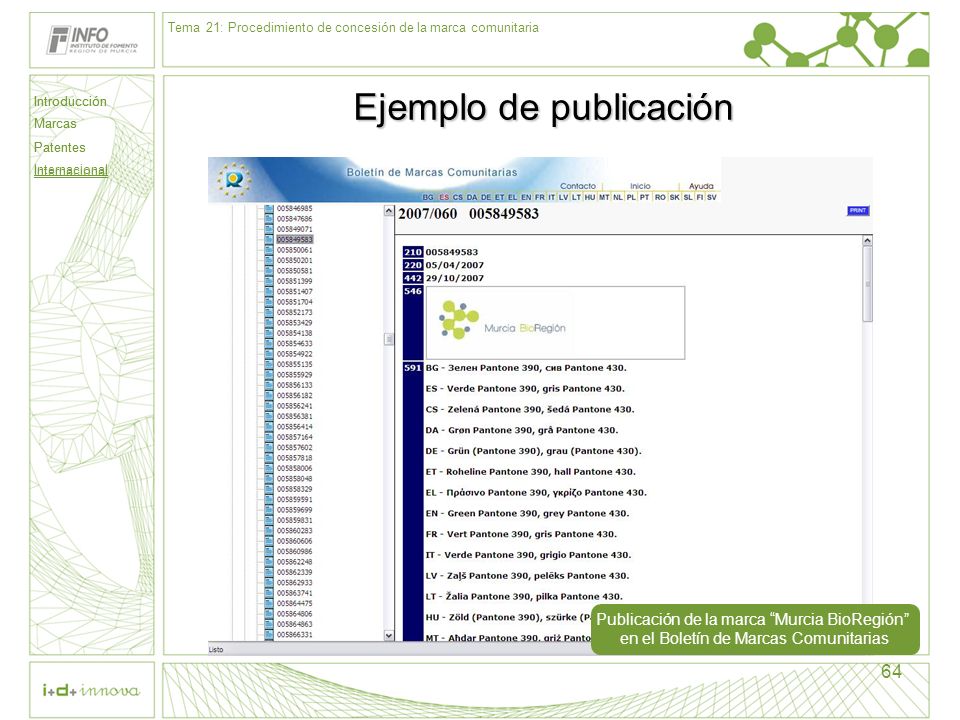960x720 pixels.
Task: Switch bulletin language to BG
Action: [x=428, y=197]
